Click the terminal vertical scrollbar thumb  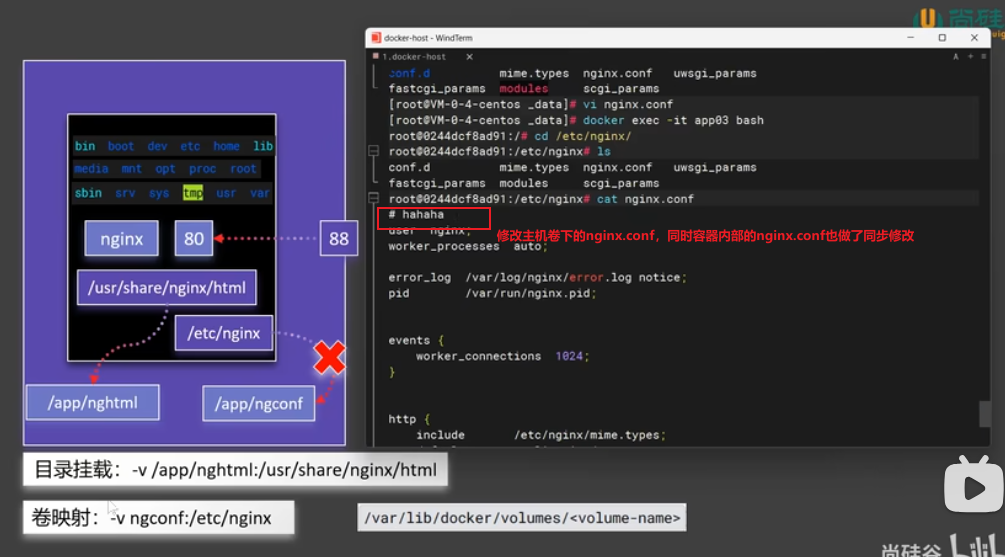984,413
